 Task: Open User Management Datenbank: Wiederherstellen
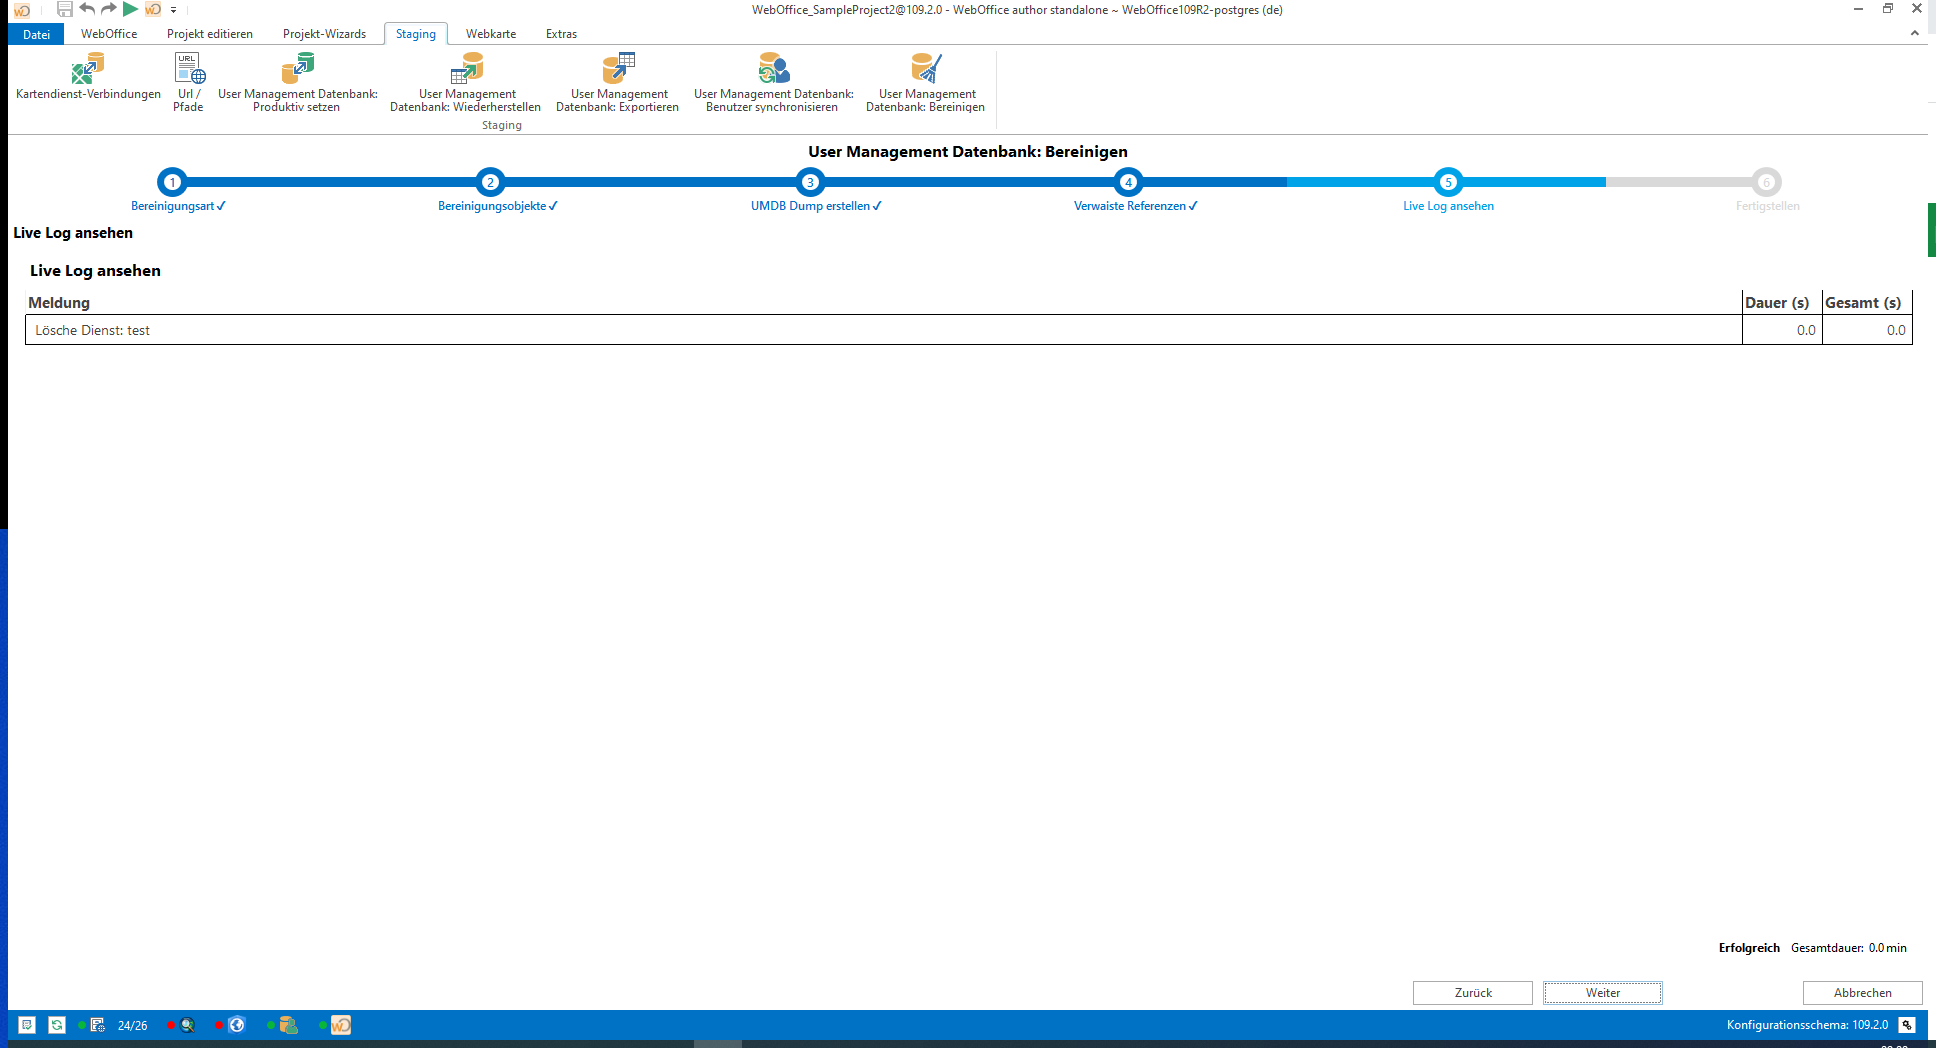[469, 80]
